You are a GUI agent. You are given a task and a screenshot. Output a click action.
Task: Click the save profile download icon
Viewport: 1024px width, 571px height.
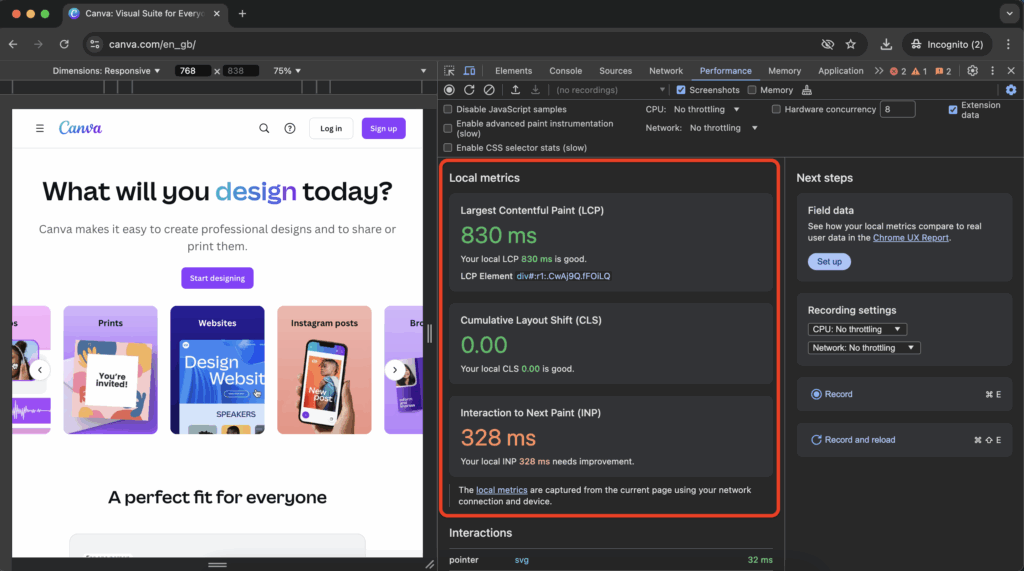click(x=535, y=90)
